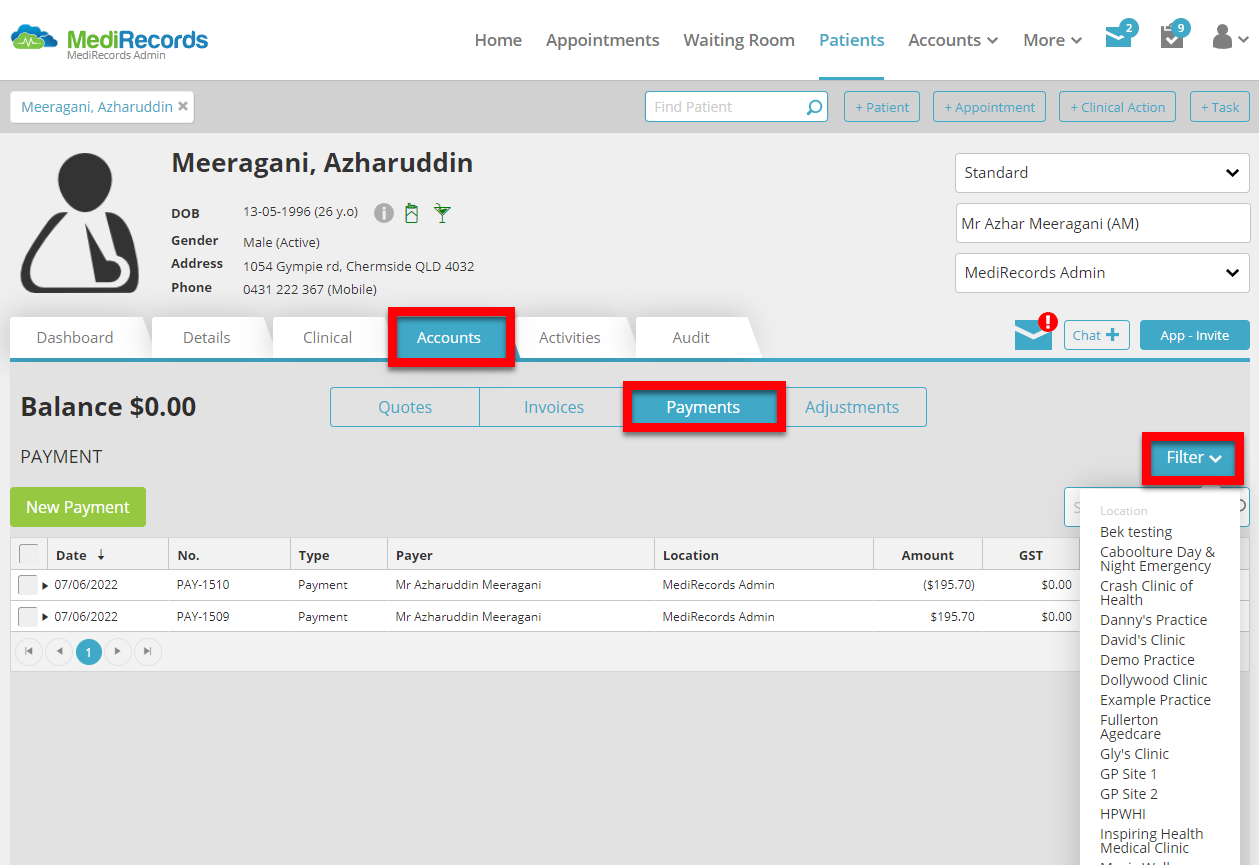Select Crash Clinic of Health location
Image resolution: width=1259 pixels, height=865 pixels.
click(x=1146, y=593)
